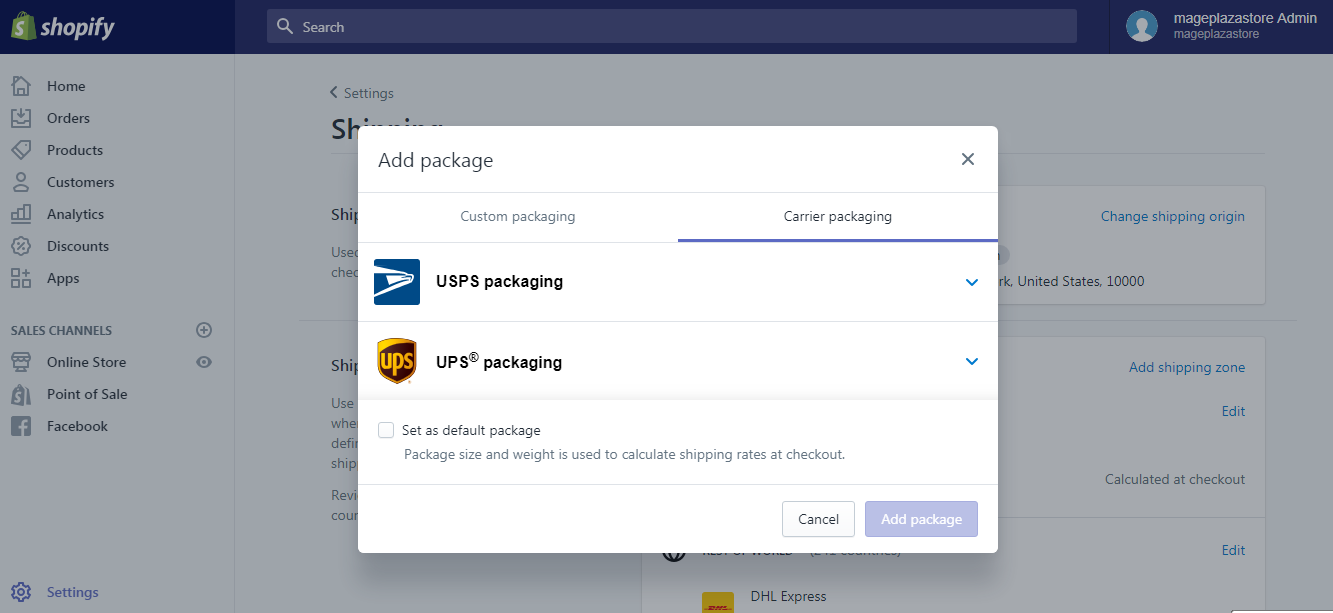Screen dimensions: 1333x613
Task: Open Discounts in the sidebar
Action: [x=78, y=246]
